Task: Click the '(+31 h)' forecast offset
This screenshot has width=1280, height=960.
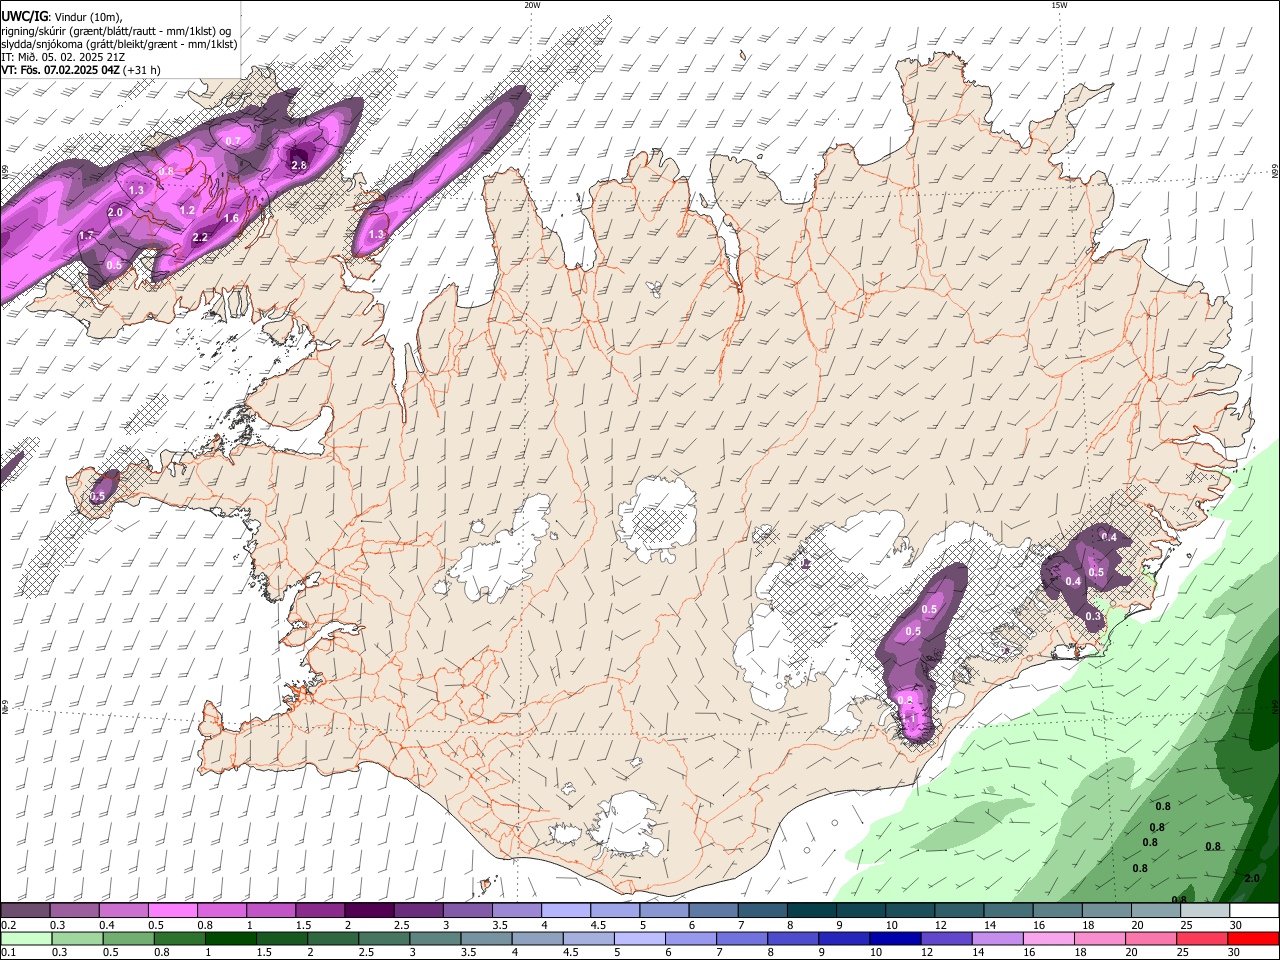Action: pos(142,70)
